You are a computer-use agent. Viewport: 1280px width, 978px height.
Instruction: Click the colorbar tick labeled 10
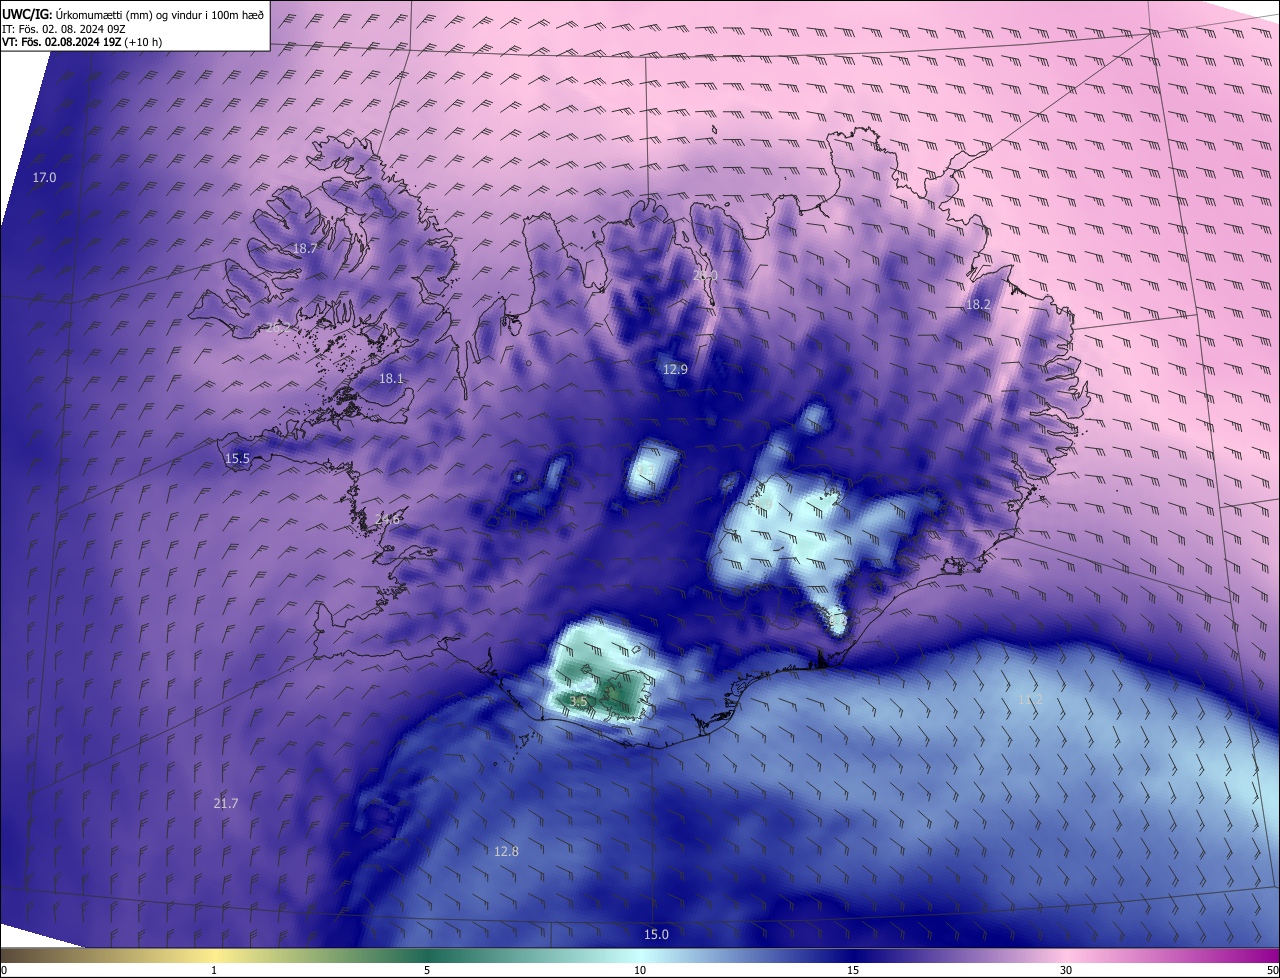click(640, 970)
